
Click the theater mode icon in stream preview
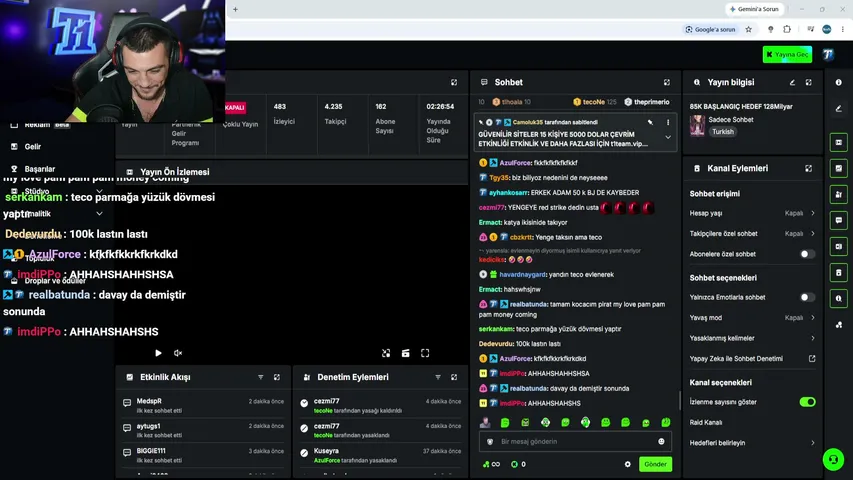pos(405,353)
